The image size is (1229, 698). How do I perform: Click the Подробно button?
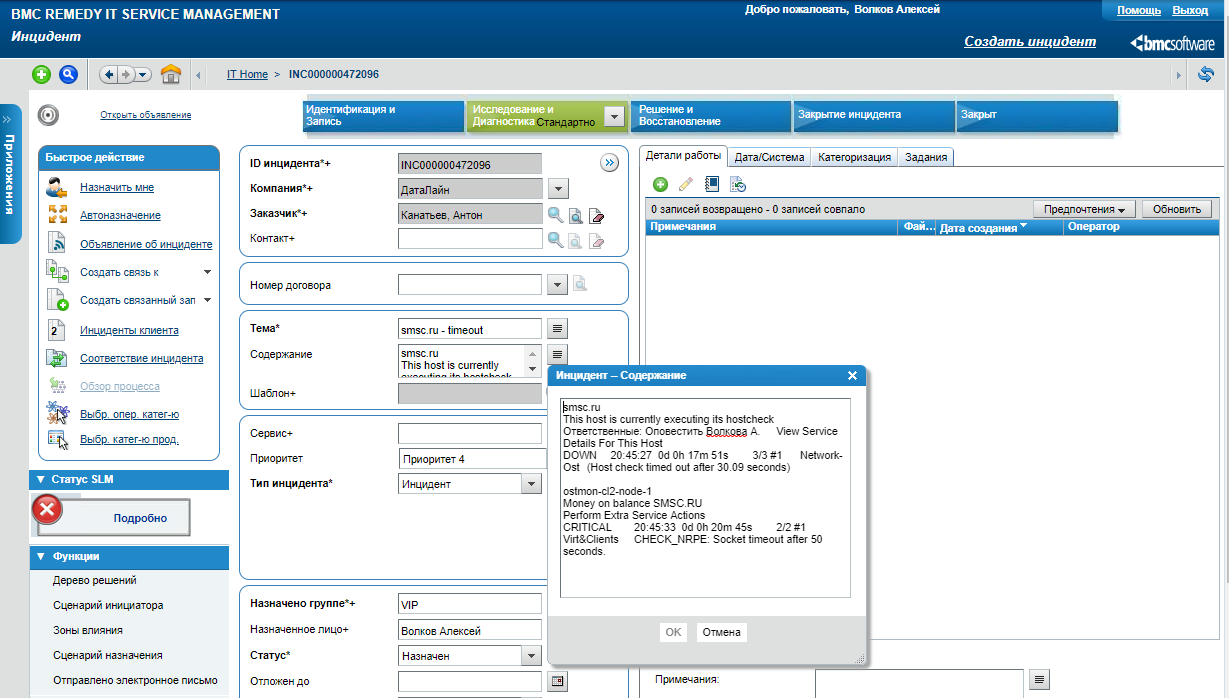[x=140, y=518]
